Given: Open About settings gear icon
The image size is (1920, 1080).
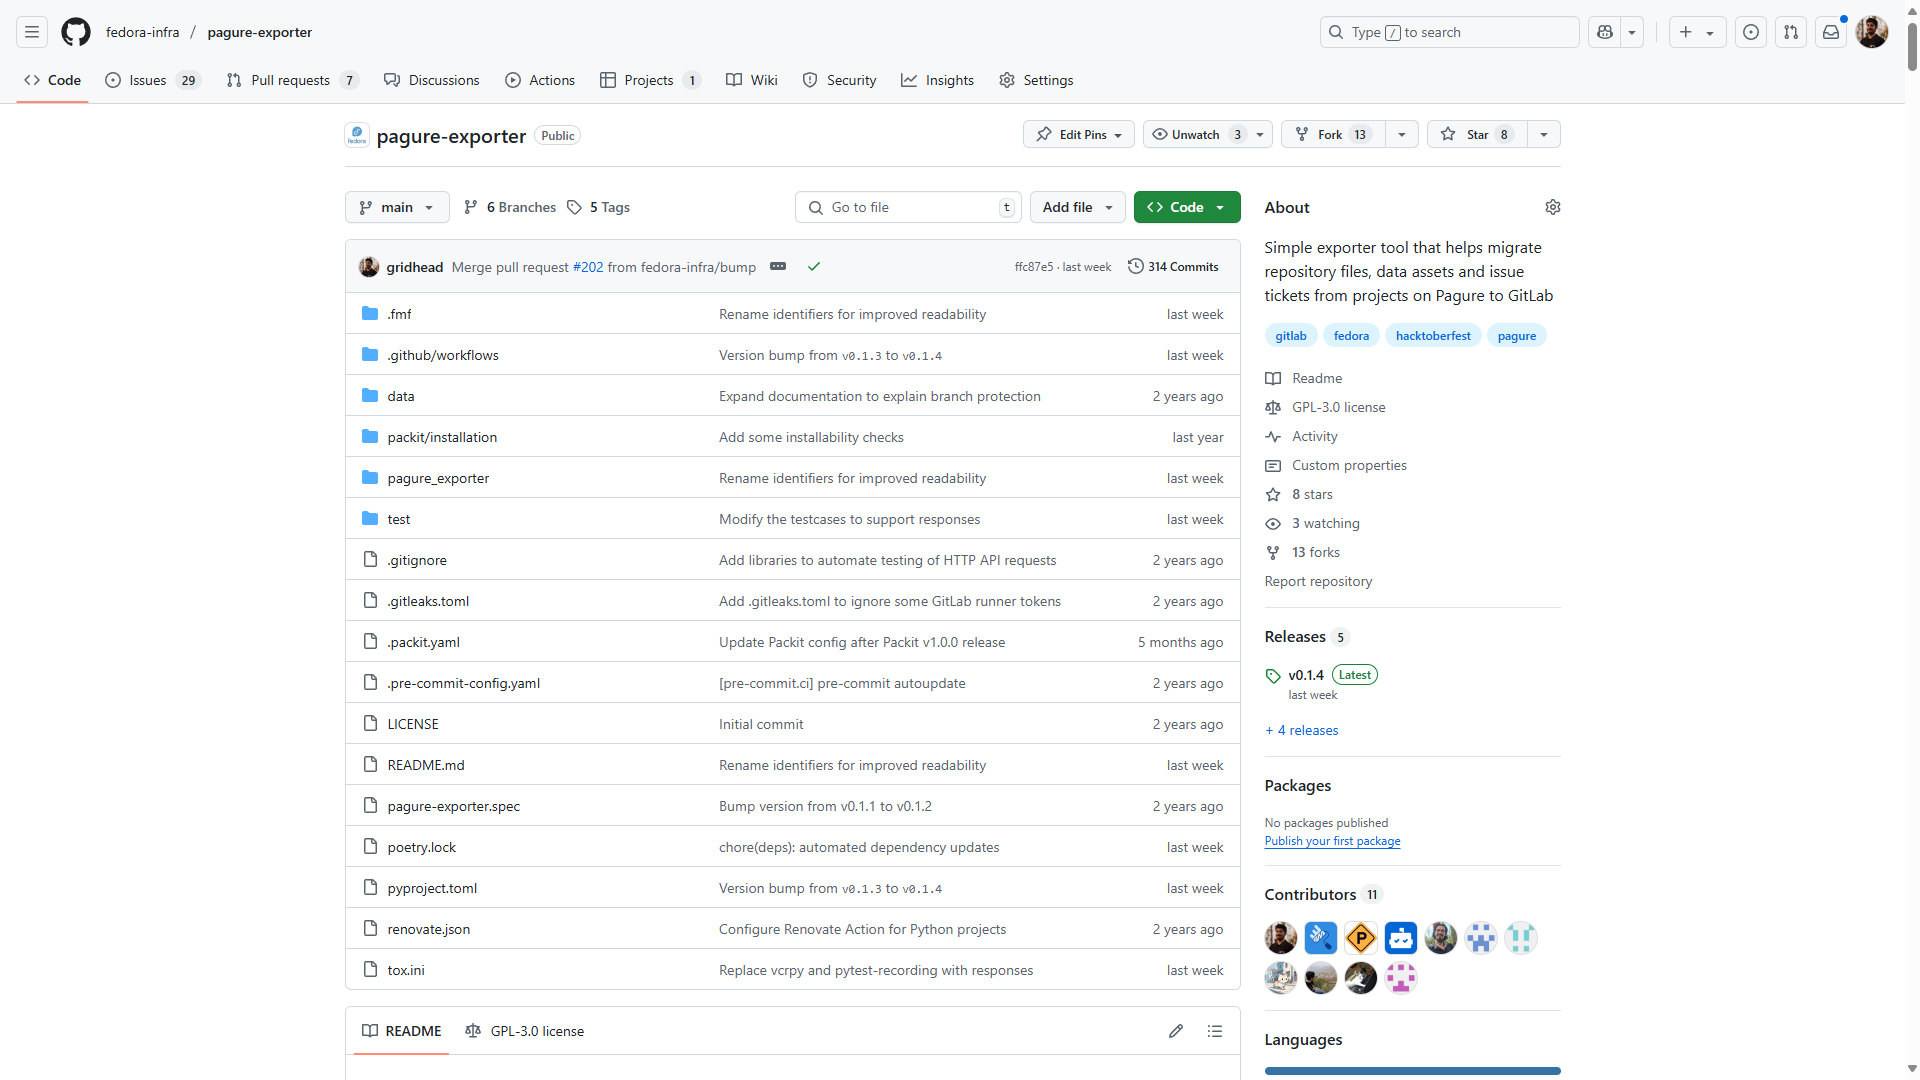Looking at the screenshot, I should point(1552,207).
